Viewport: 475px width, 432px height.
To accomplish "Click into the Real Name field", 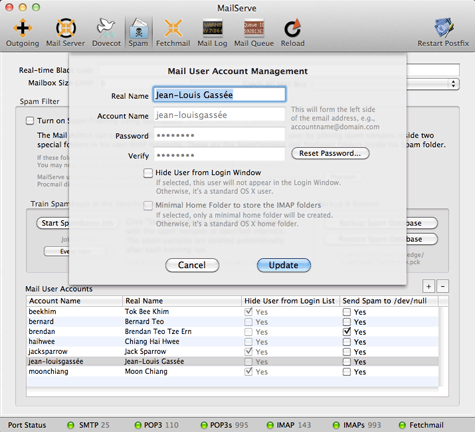I will (x=220, y=95).
